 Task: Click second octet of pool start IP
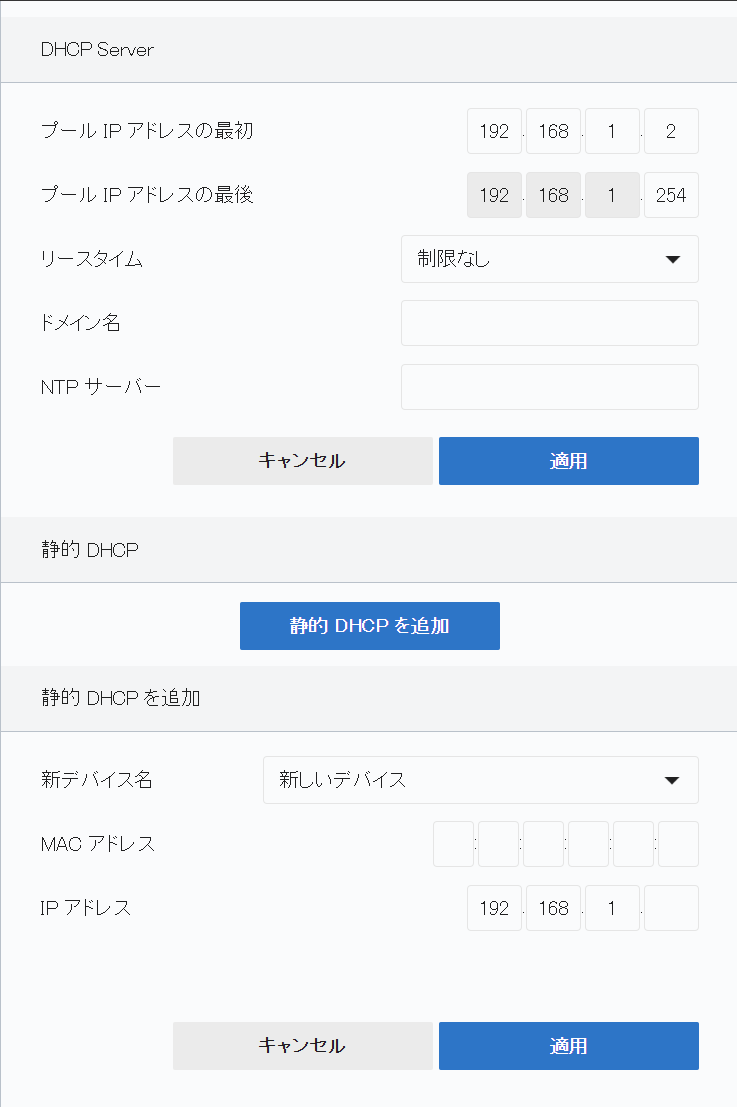click(x=553, y=132)
